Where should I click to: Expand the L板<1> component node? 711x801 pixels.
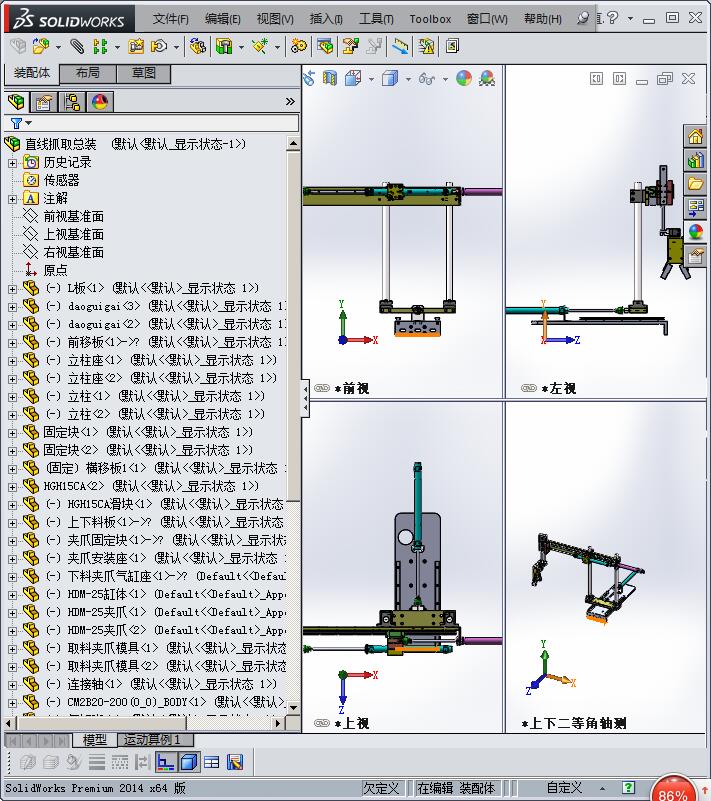[x=12, y=289]
